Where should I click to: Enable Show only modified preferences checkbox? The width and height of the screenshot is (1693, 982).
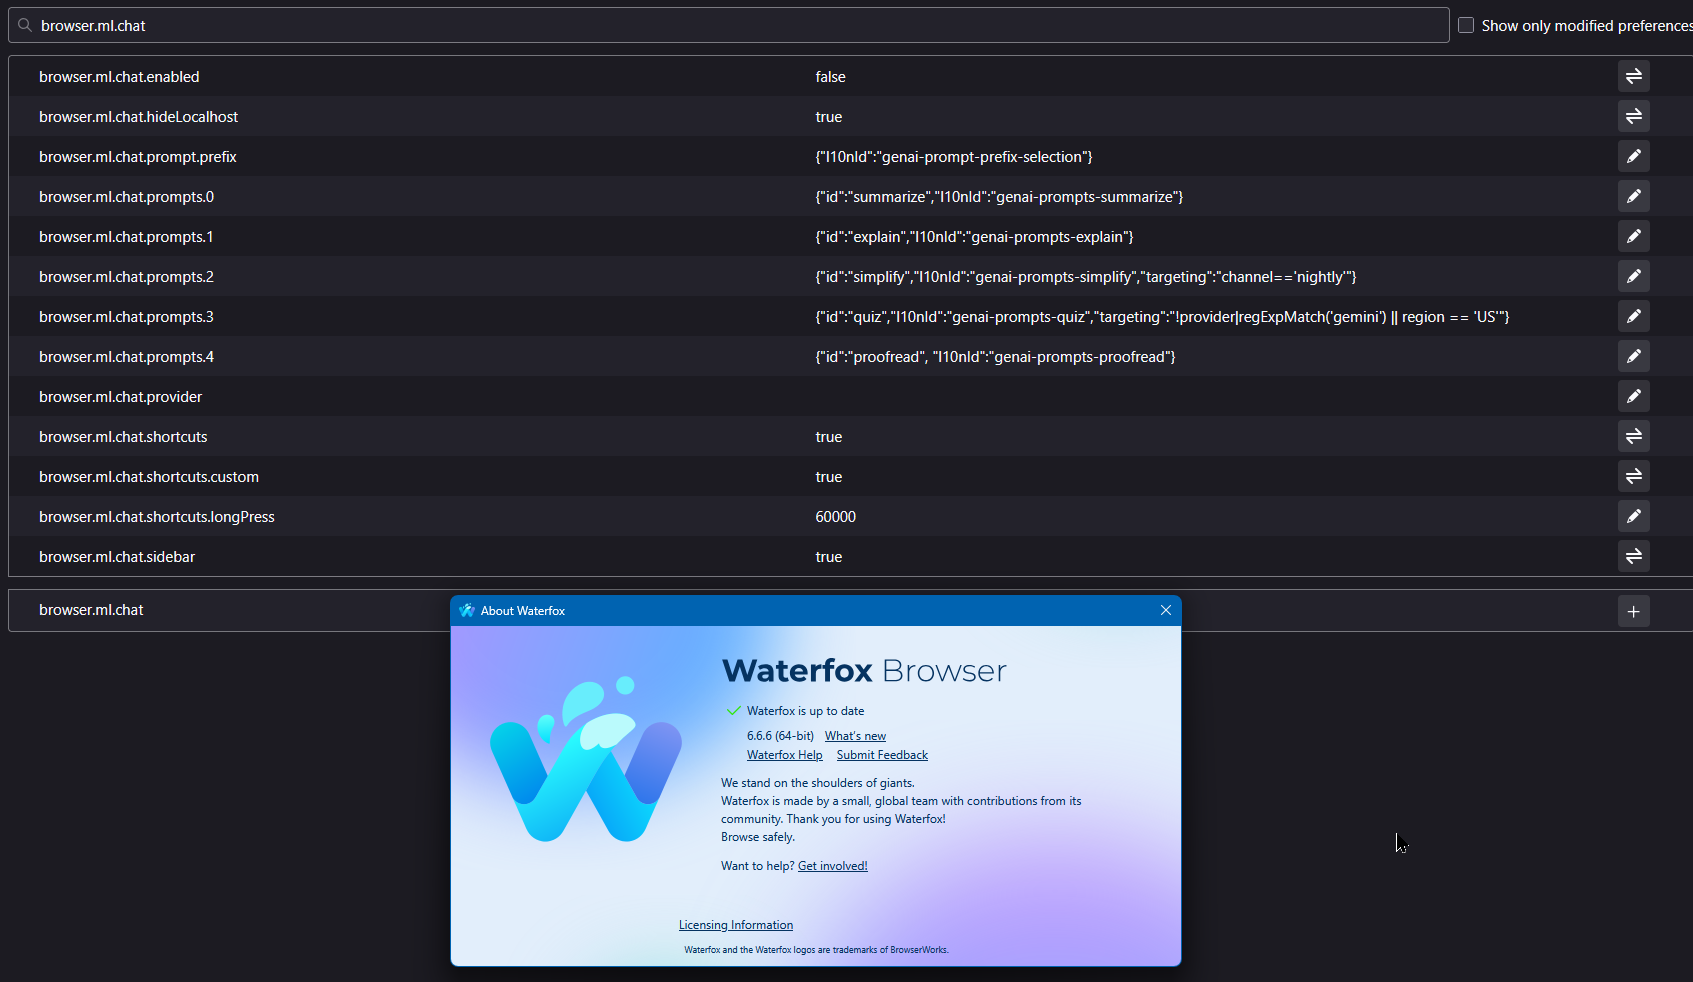1466,25
